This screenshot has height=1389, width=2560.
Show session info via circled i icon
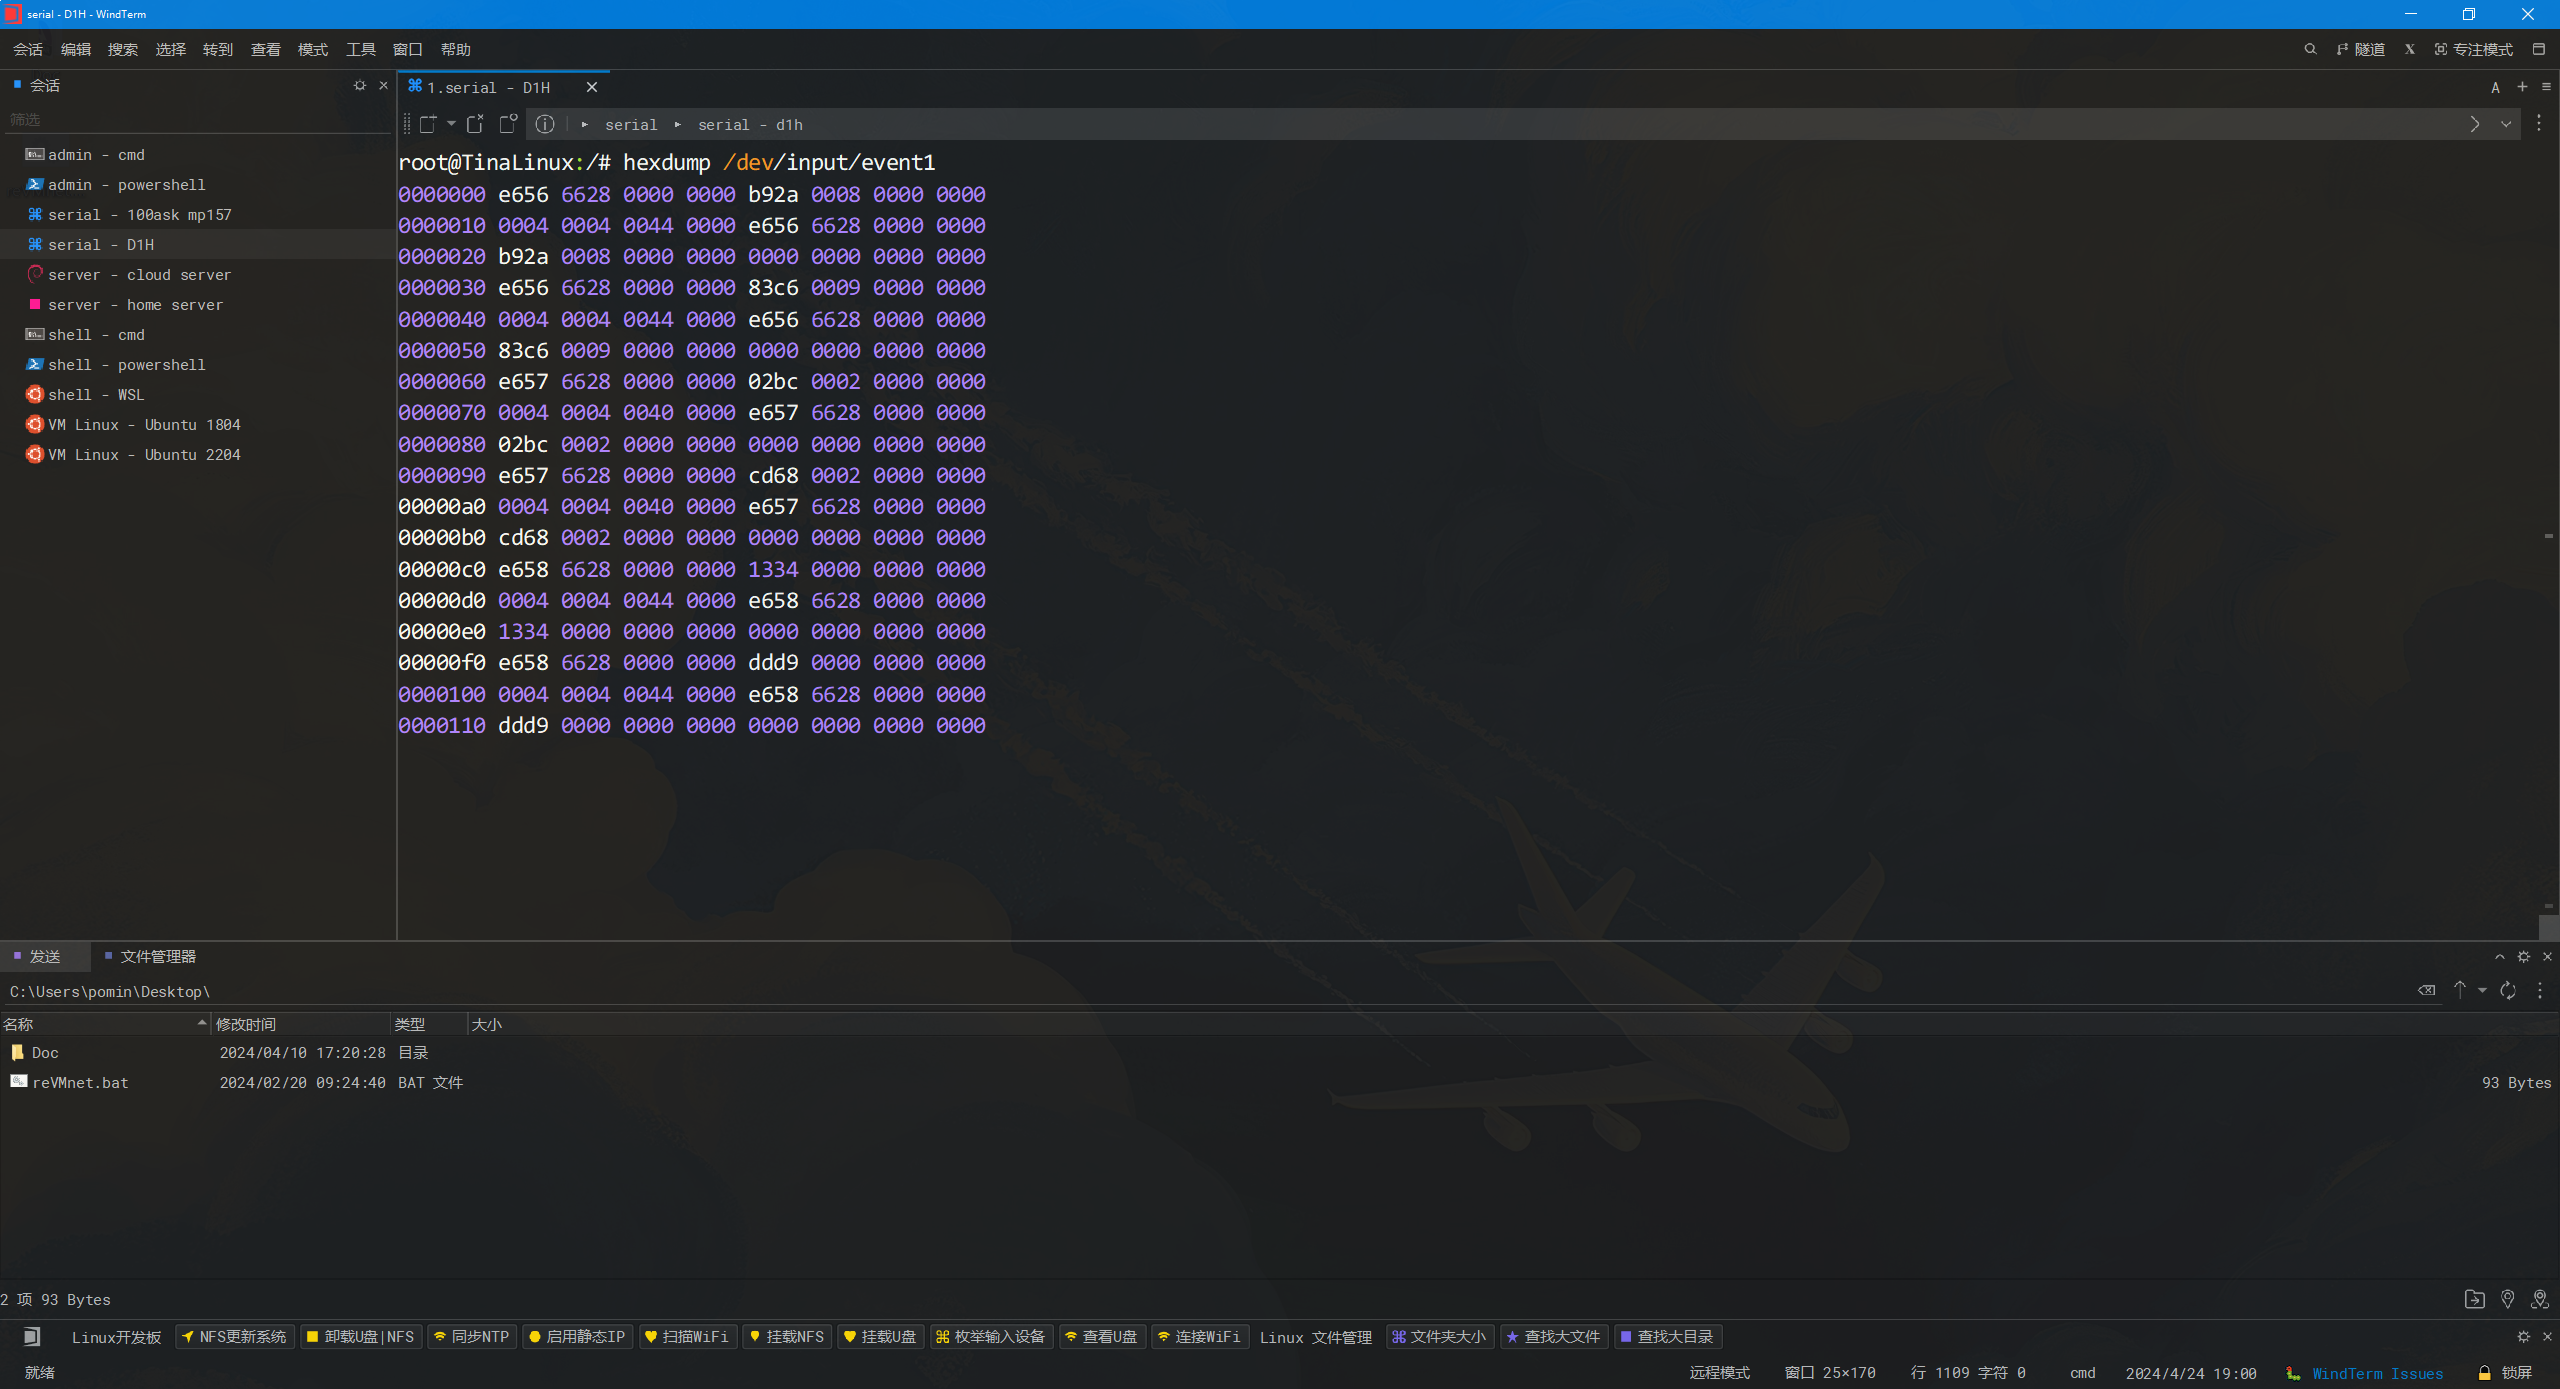[x=545, y=124]
